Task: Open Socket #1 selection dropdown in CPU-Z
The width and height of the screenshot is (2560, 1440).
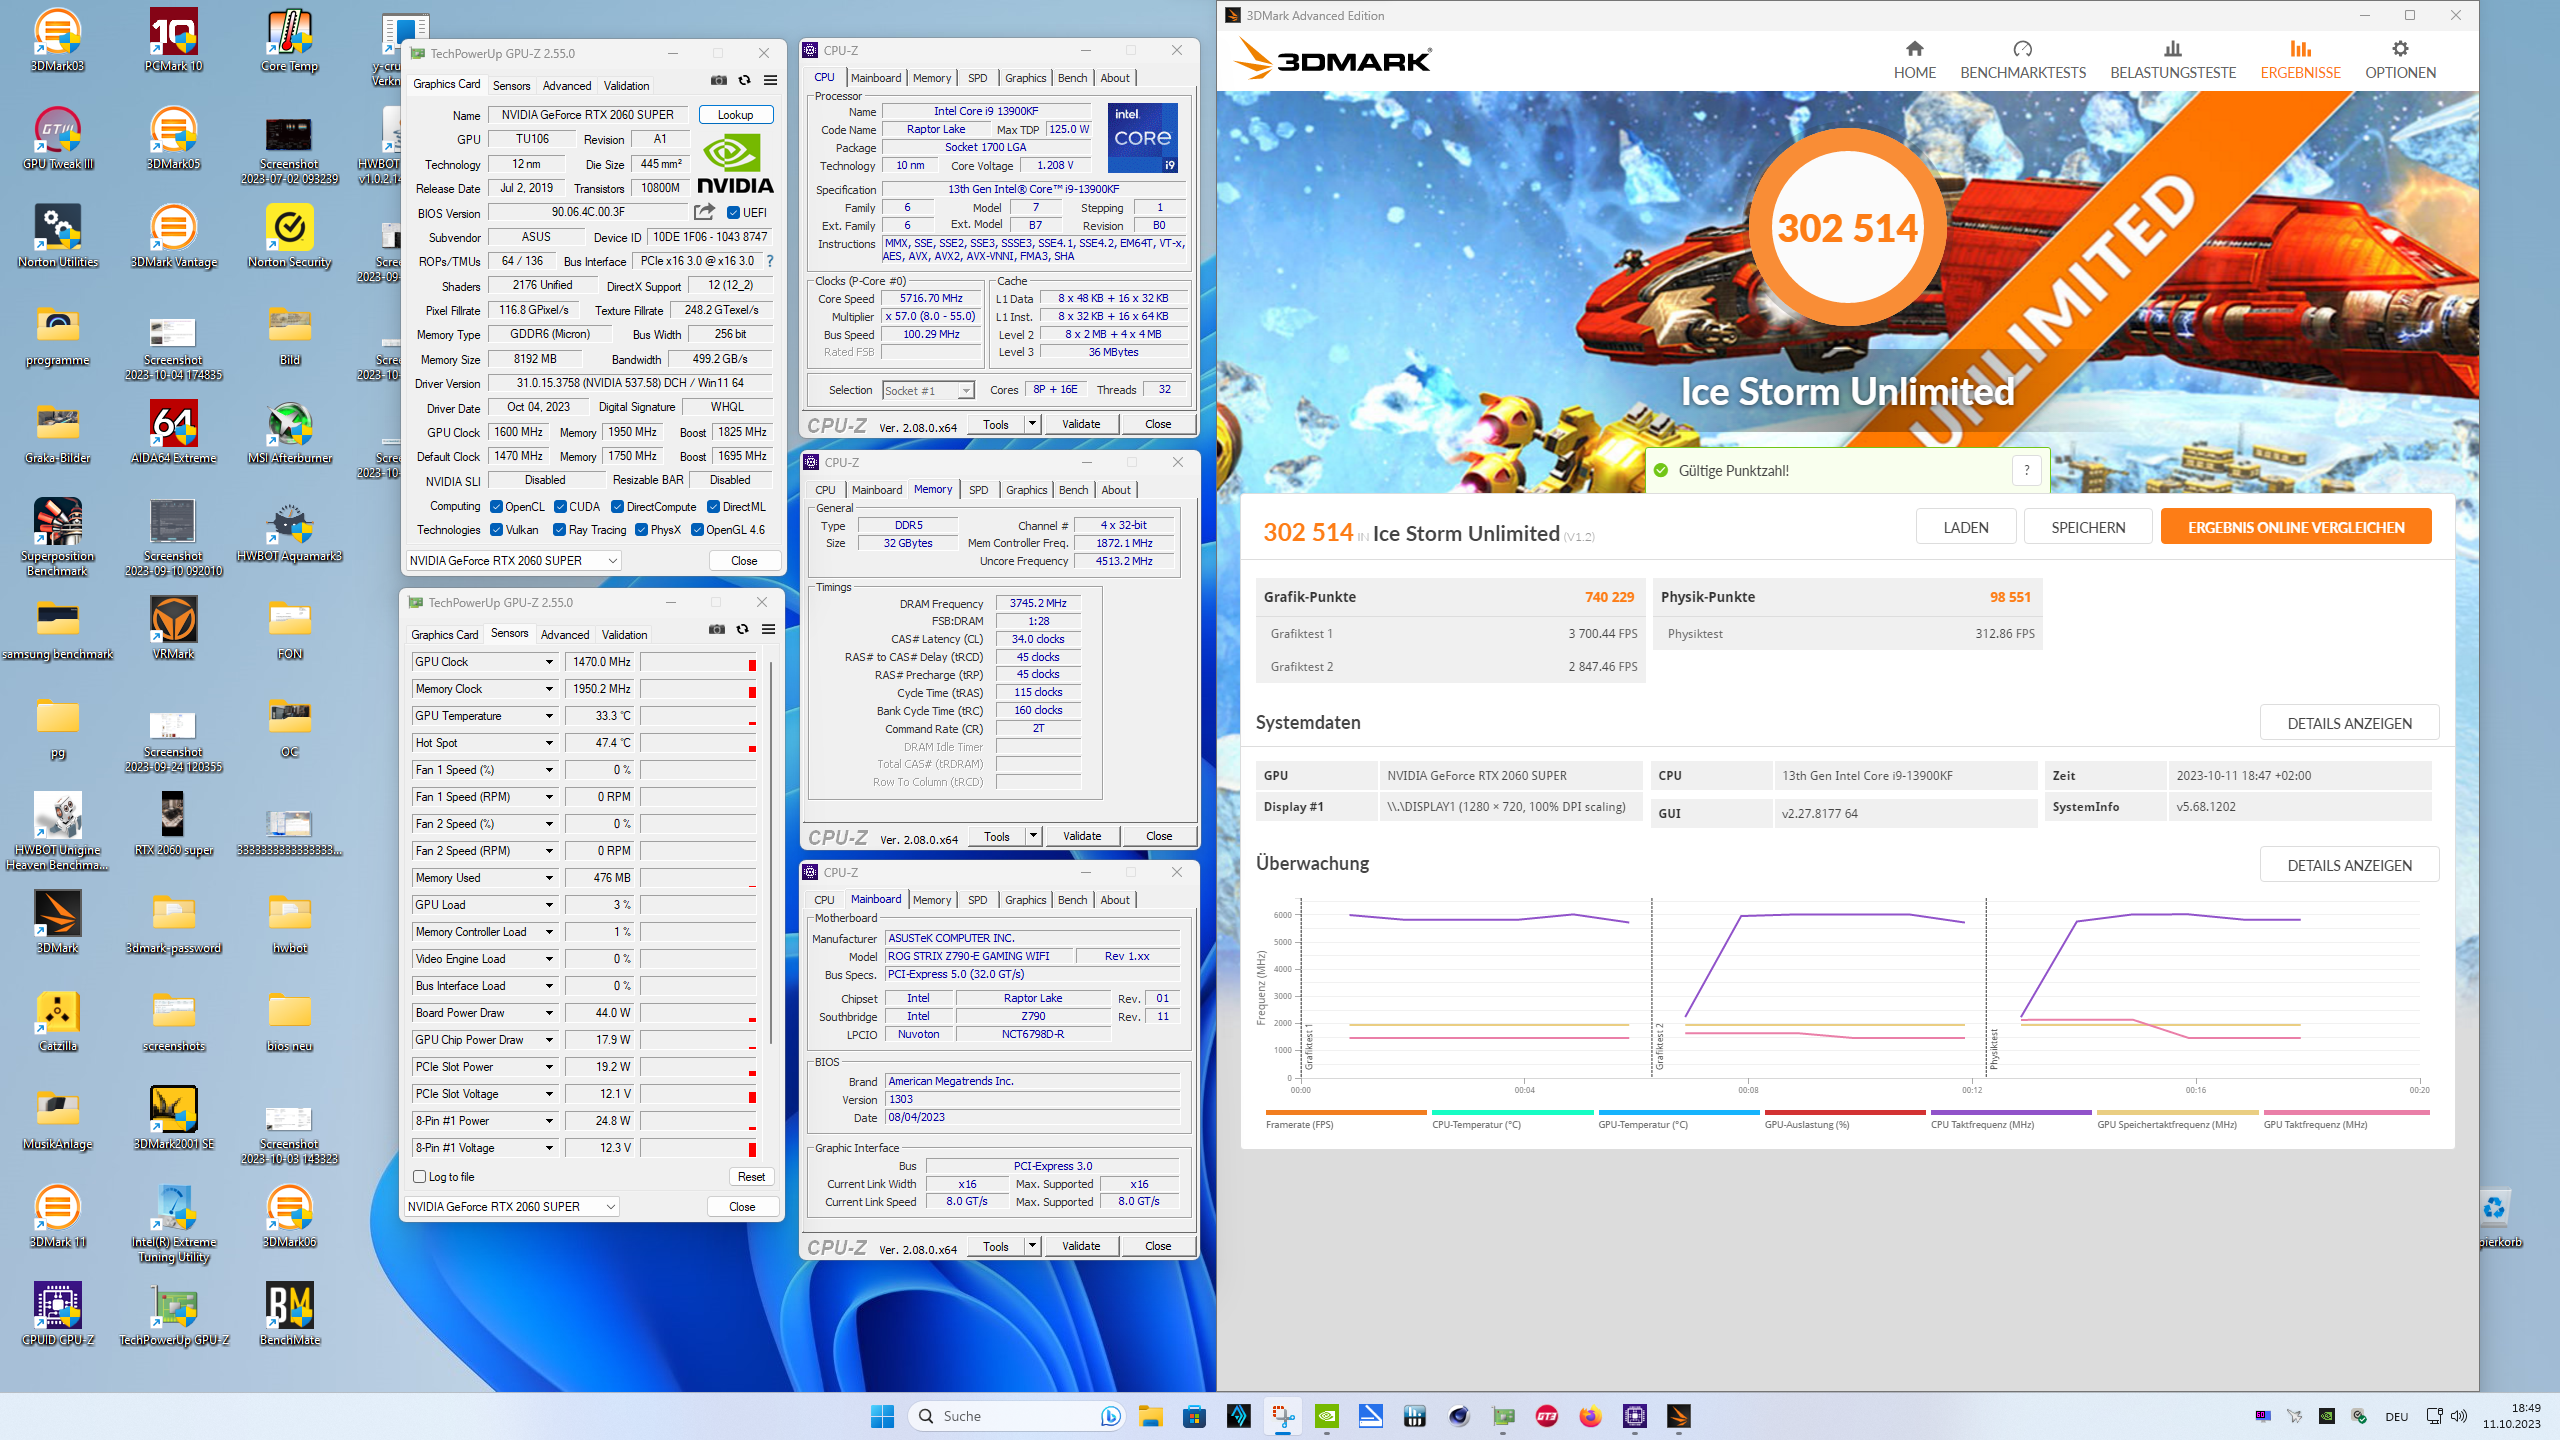Action: tap(928, 391)
